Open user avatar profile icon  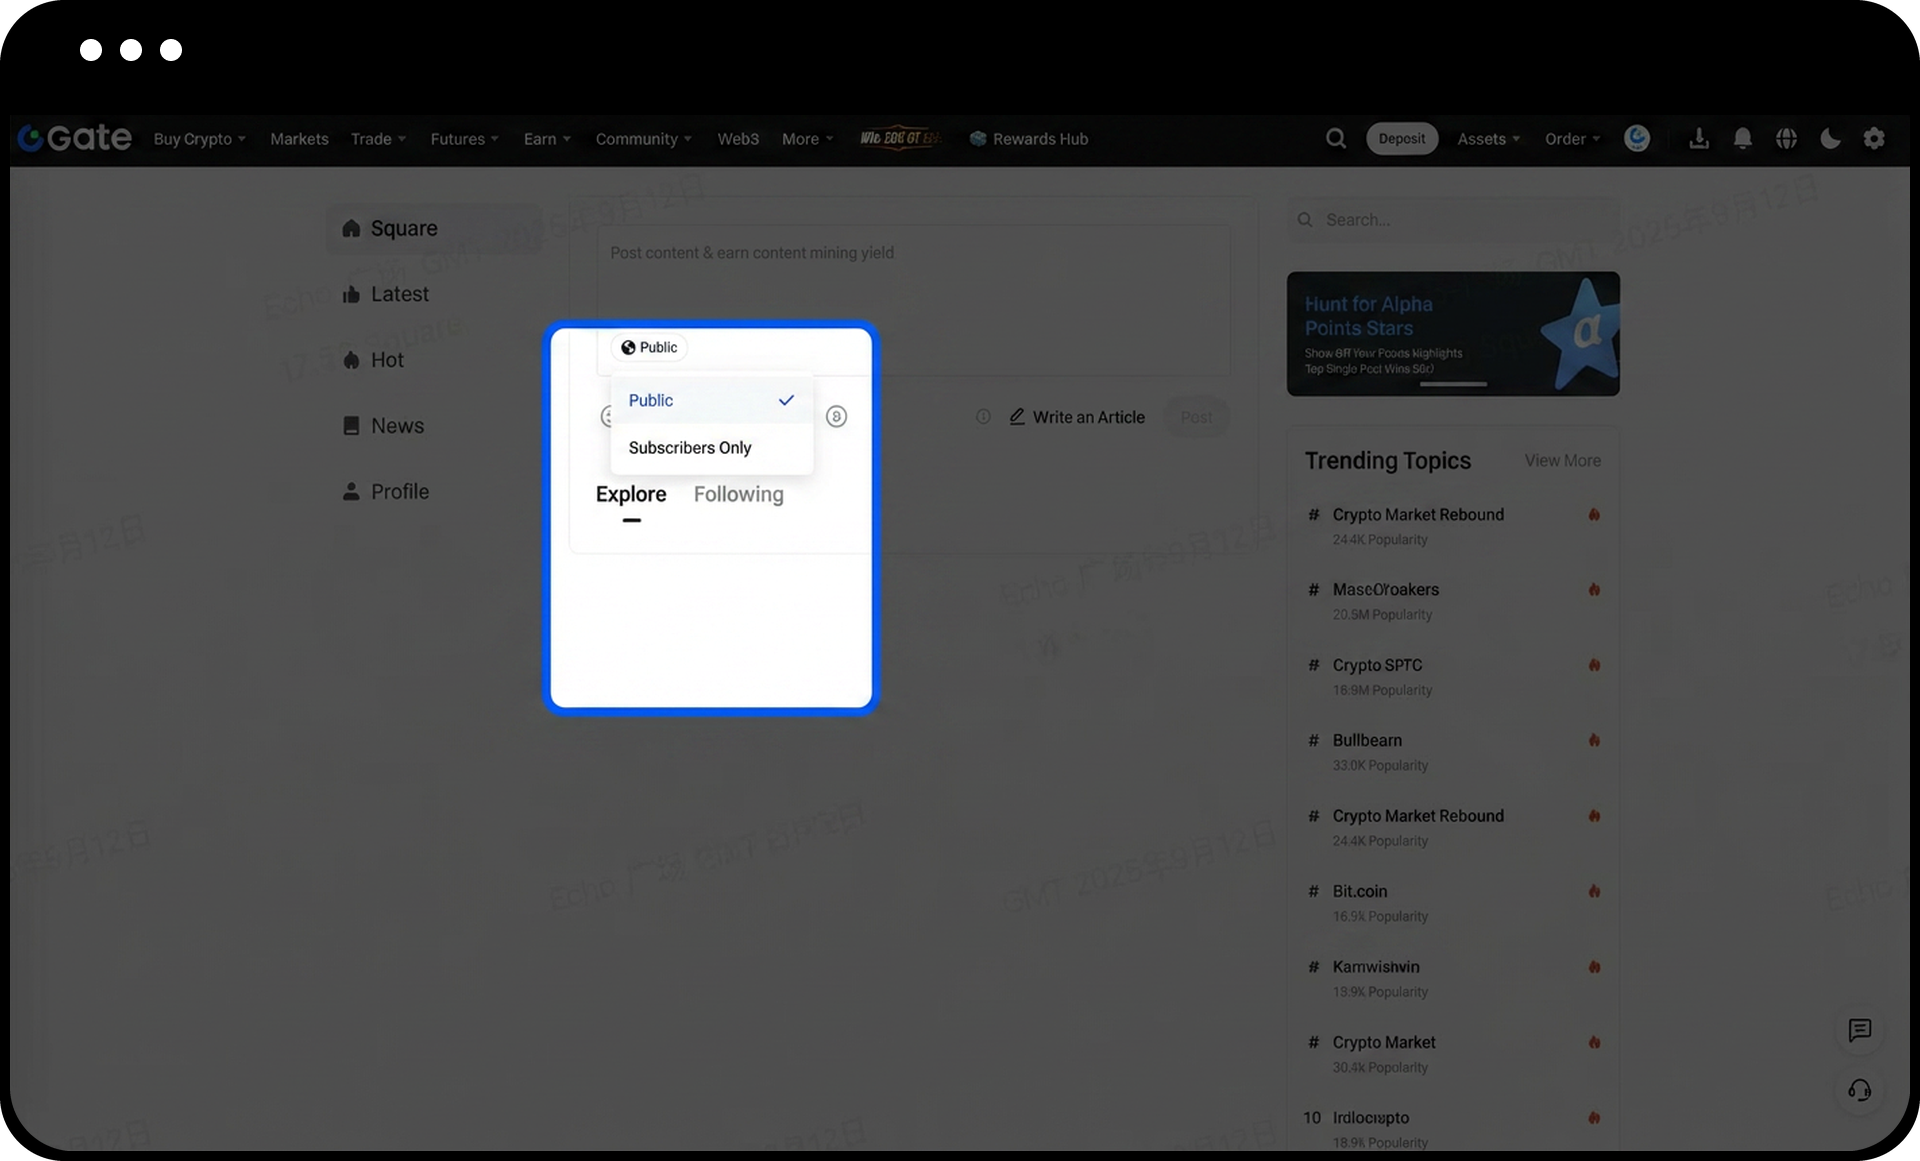[1637, 139]
